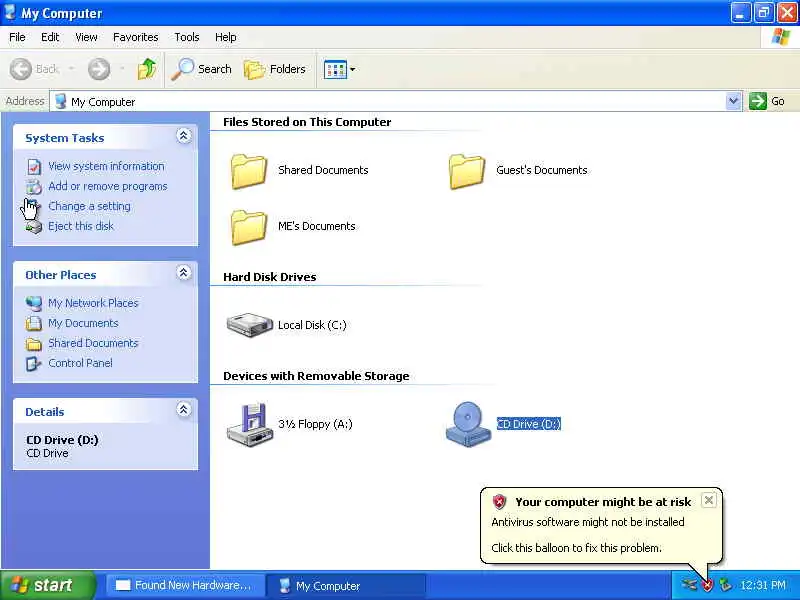Click the Guest's Documents label
Image resolution: width=800 pixels, height=600 pixels.
(x=542, y=170)
